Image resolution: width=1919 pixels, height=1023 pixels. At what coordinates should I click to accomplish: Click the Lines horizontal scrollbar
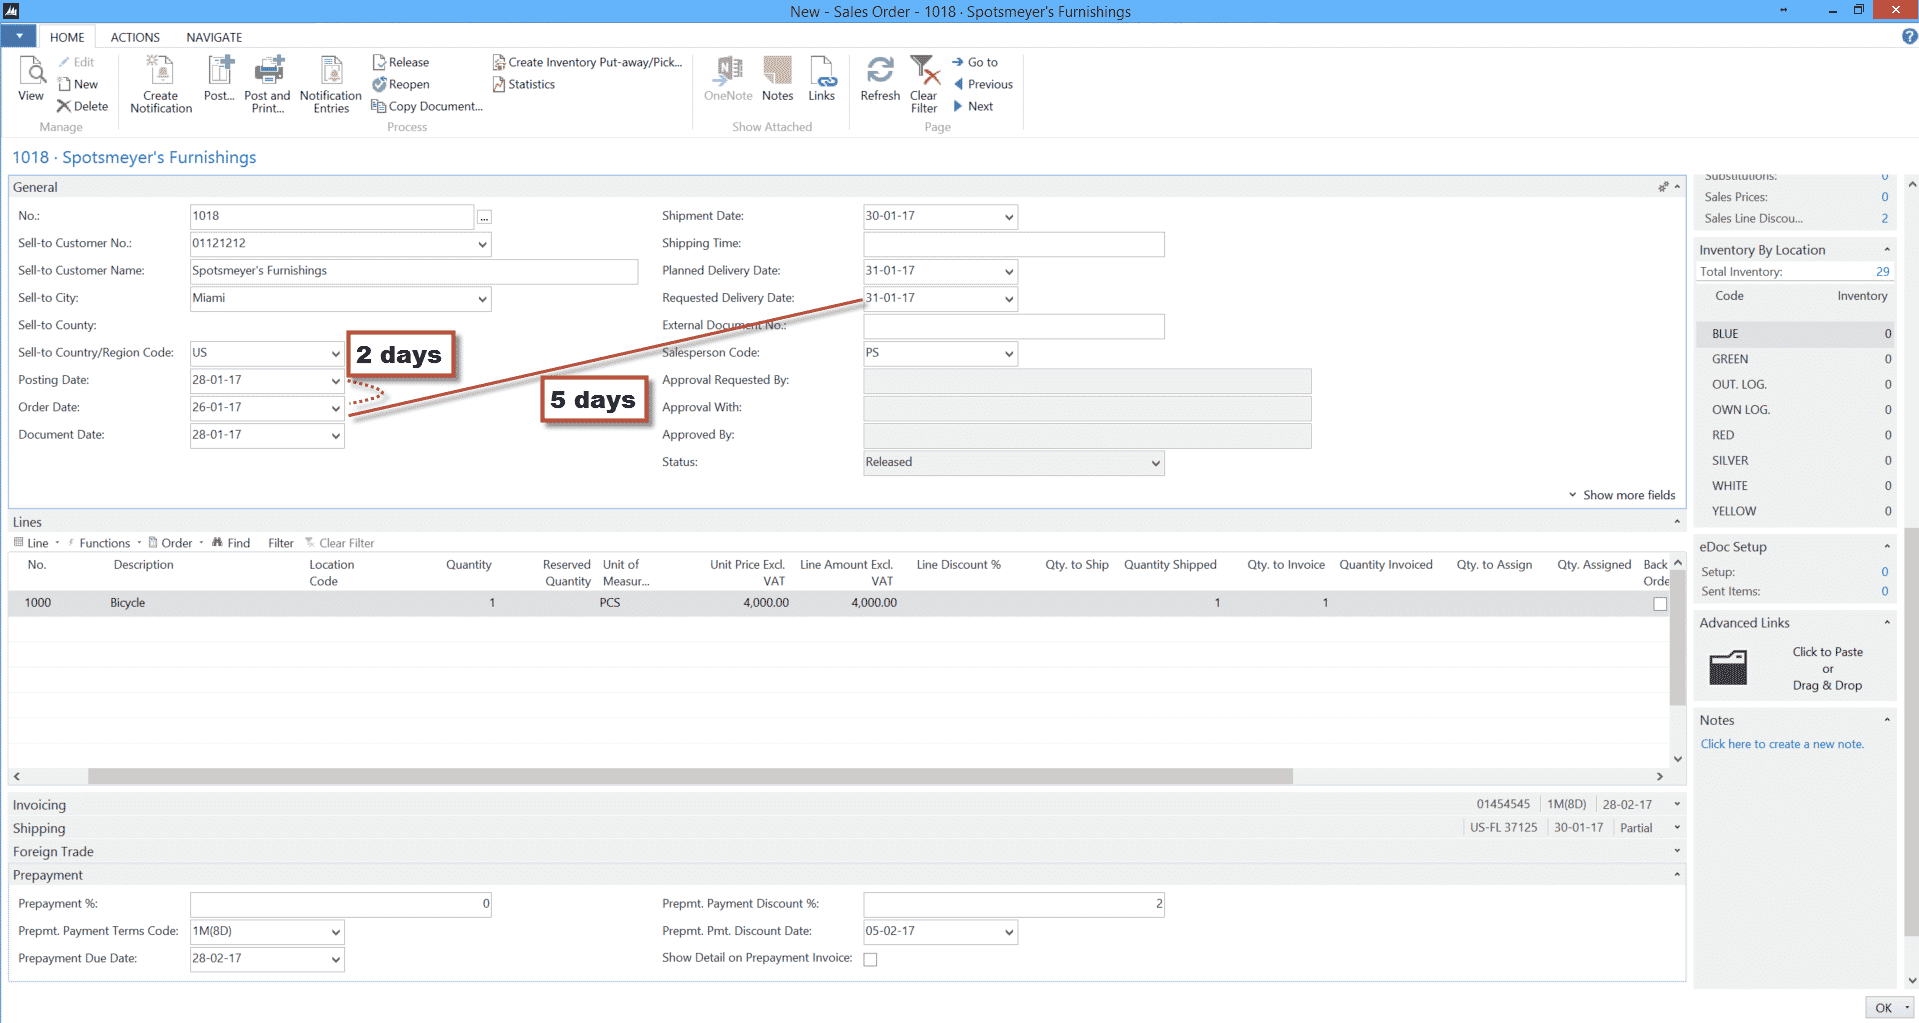(x=690, y=776)
